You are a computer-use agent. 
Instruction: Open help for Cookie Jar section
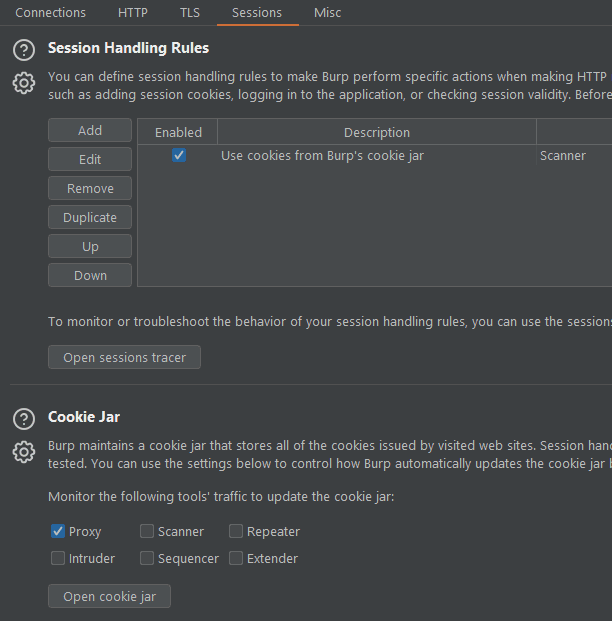(24, 418)
